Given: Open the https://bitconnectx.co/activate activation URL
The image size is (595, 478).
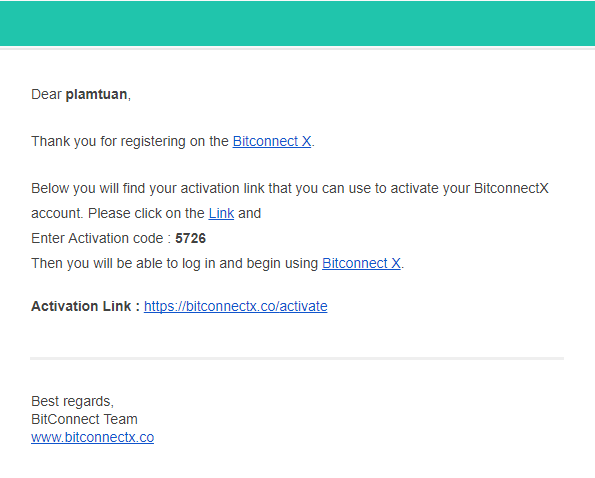Looking at the screenshot, I should 236,306.
